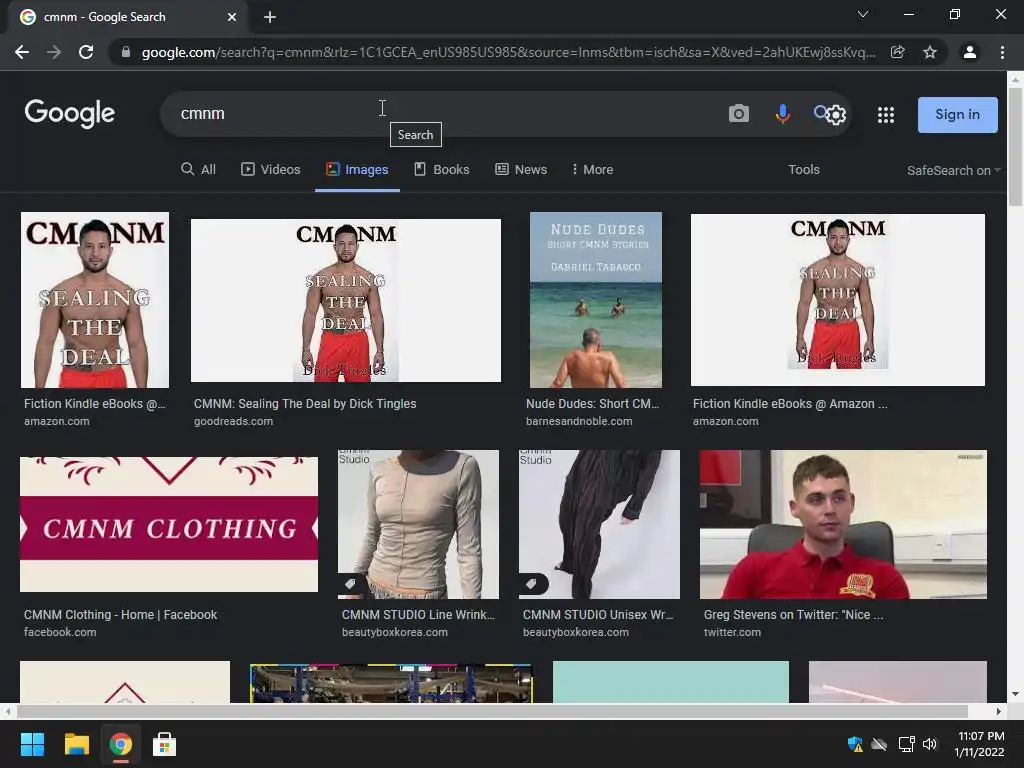Bookmark this page with the star icon

click(x=930, y=52)
